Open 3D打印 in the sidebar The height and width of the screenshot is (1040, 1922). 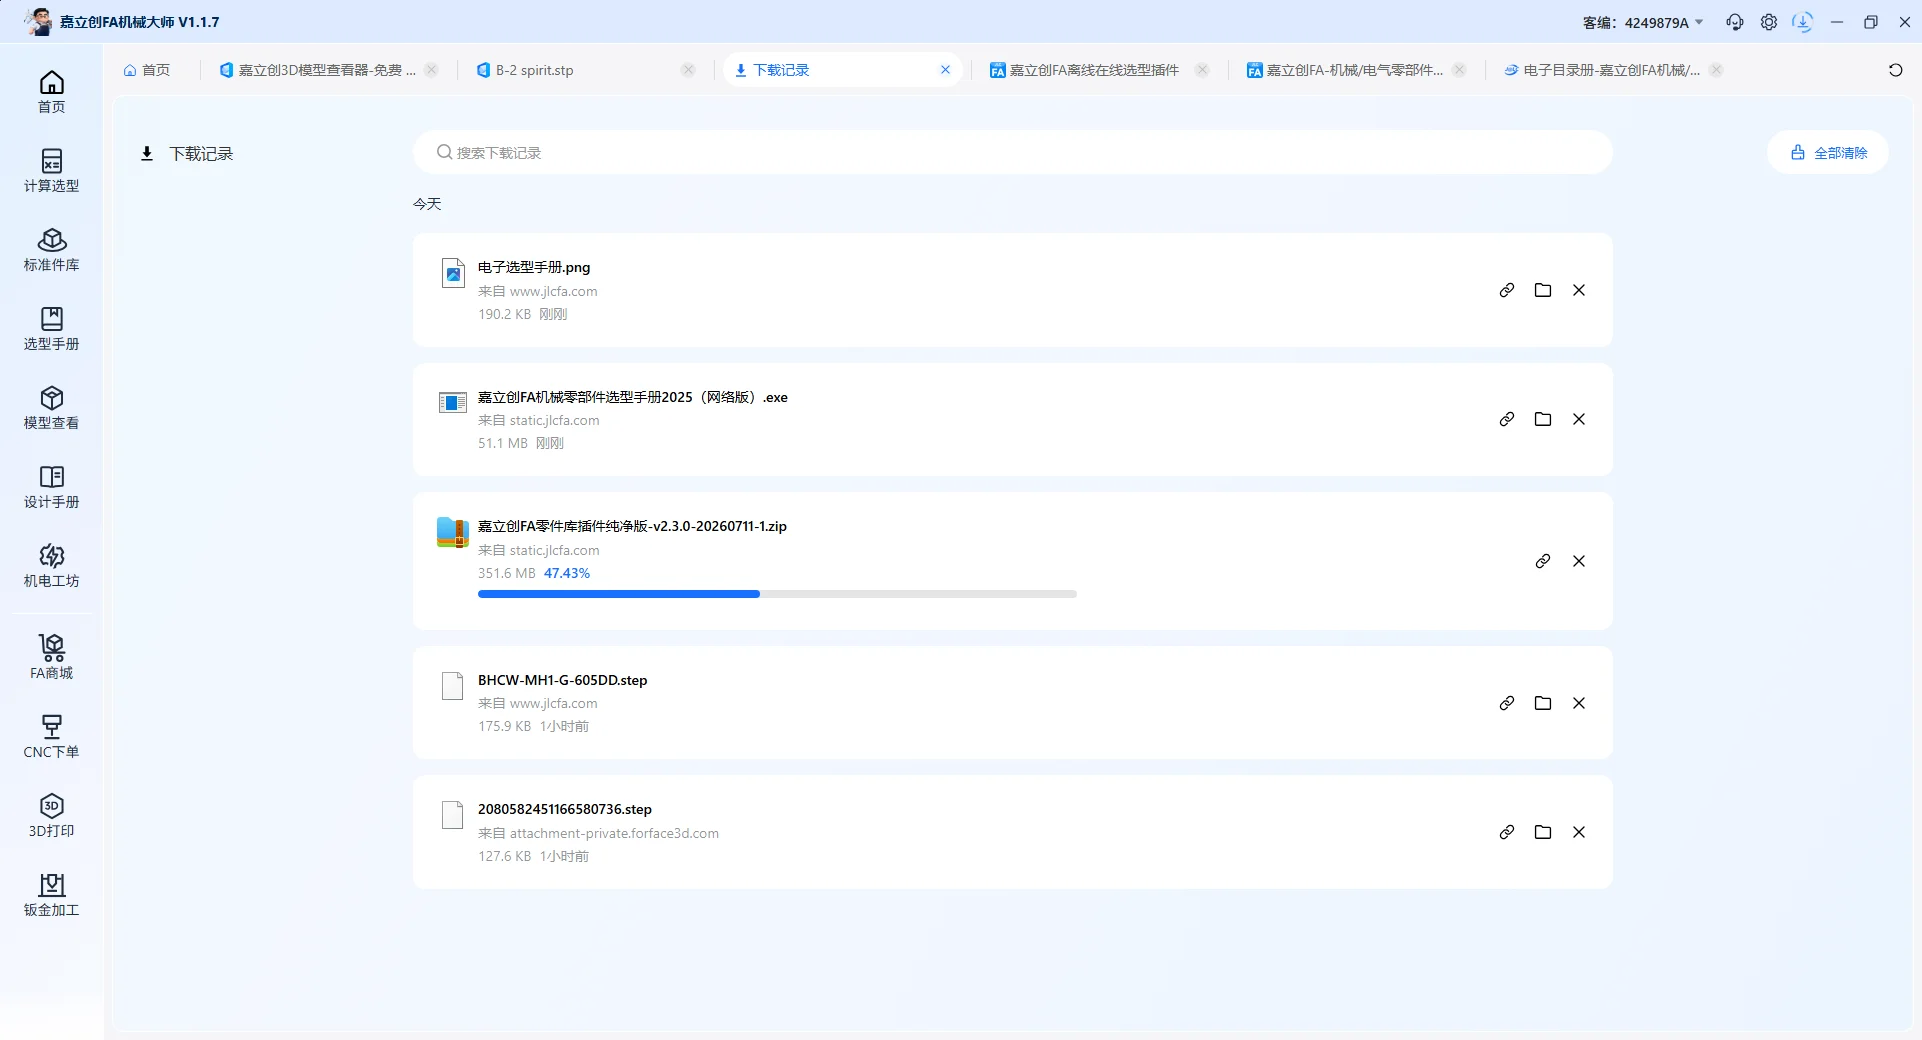click(x=51, y=816)
